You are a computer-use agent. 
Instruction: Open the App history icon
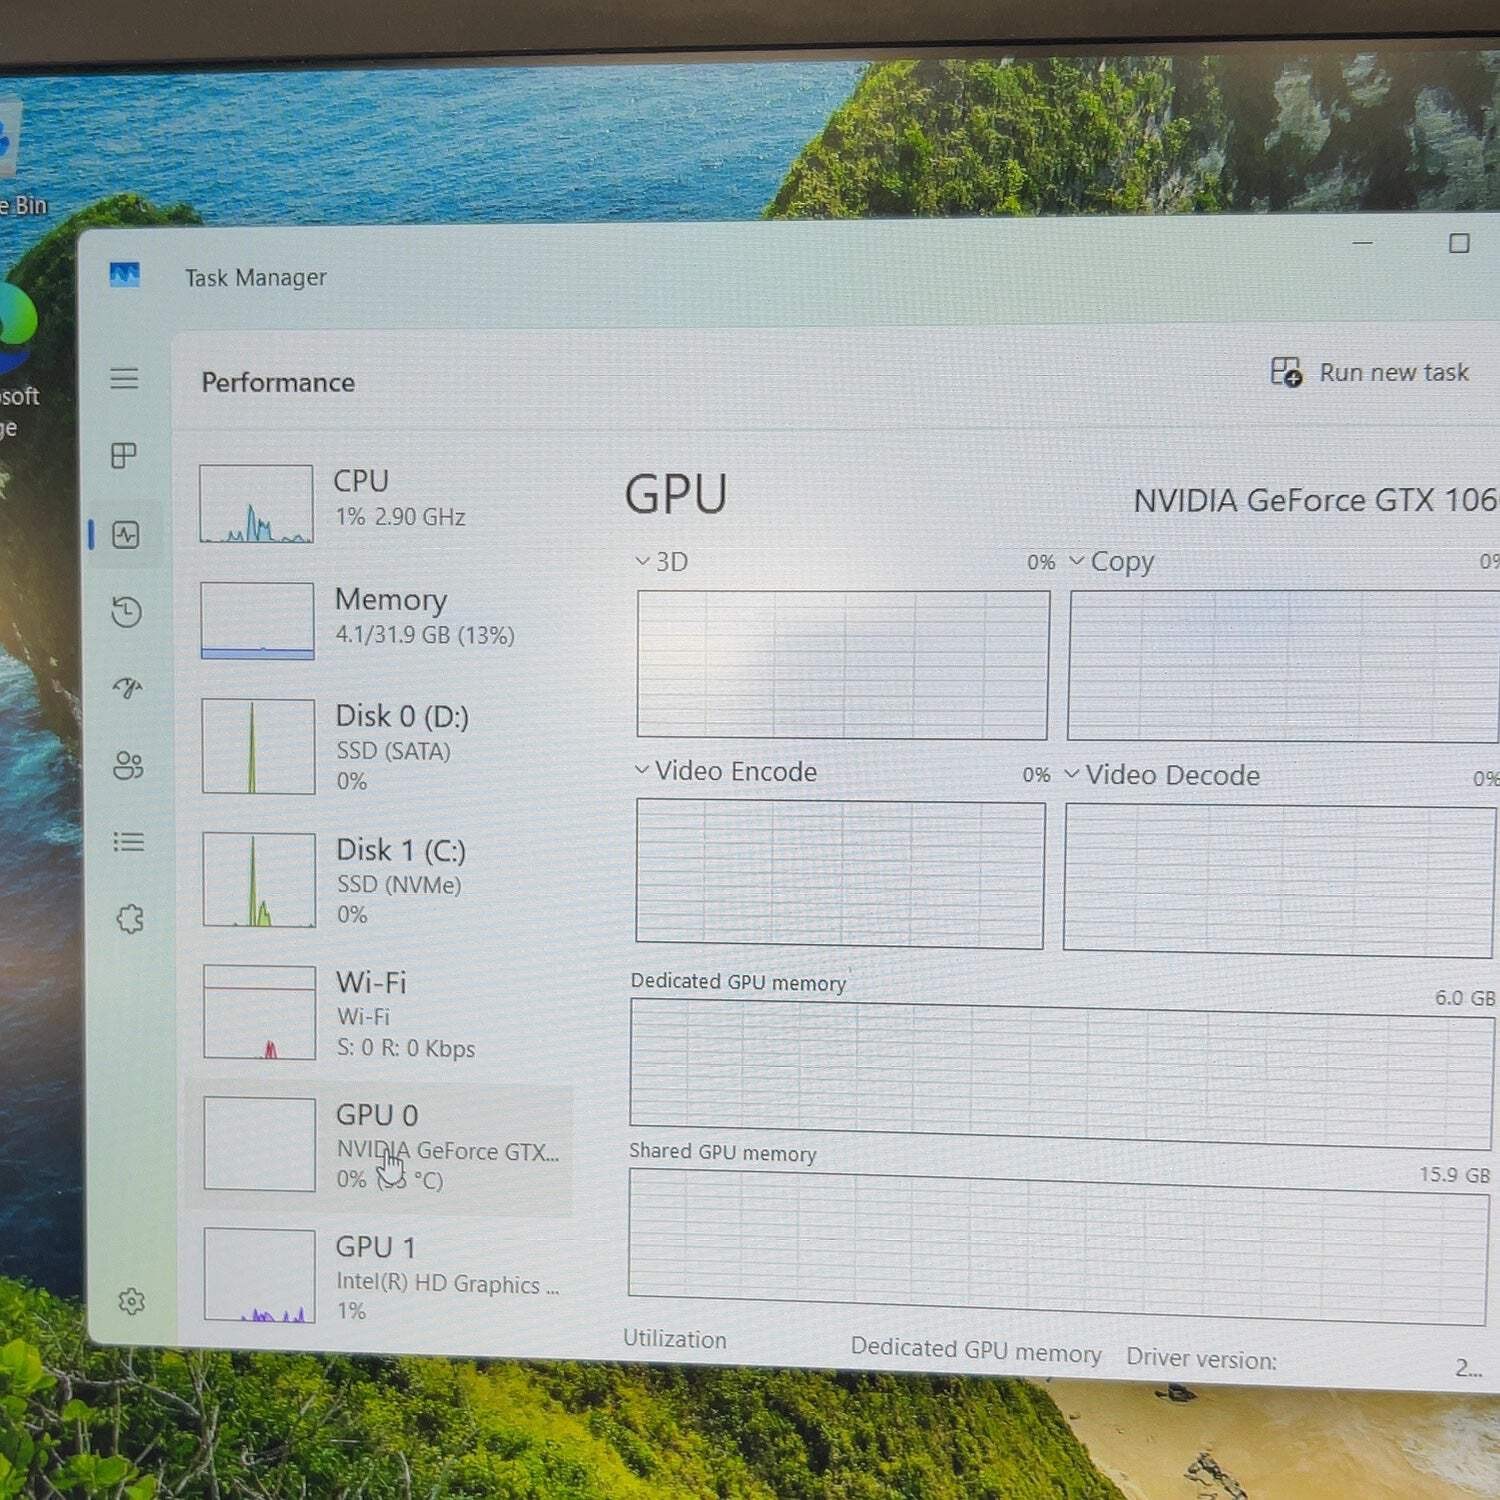click(127, 611)
